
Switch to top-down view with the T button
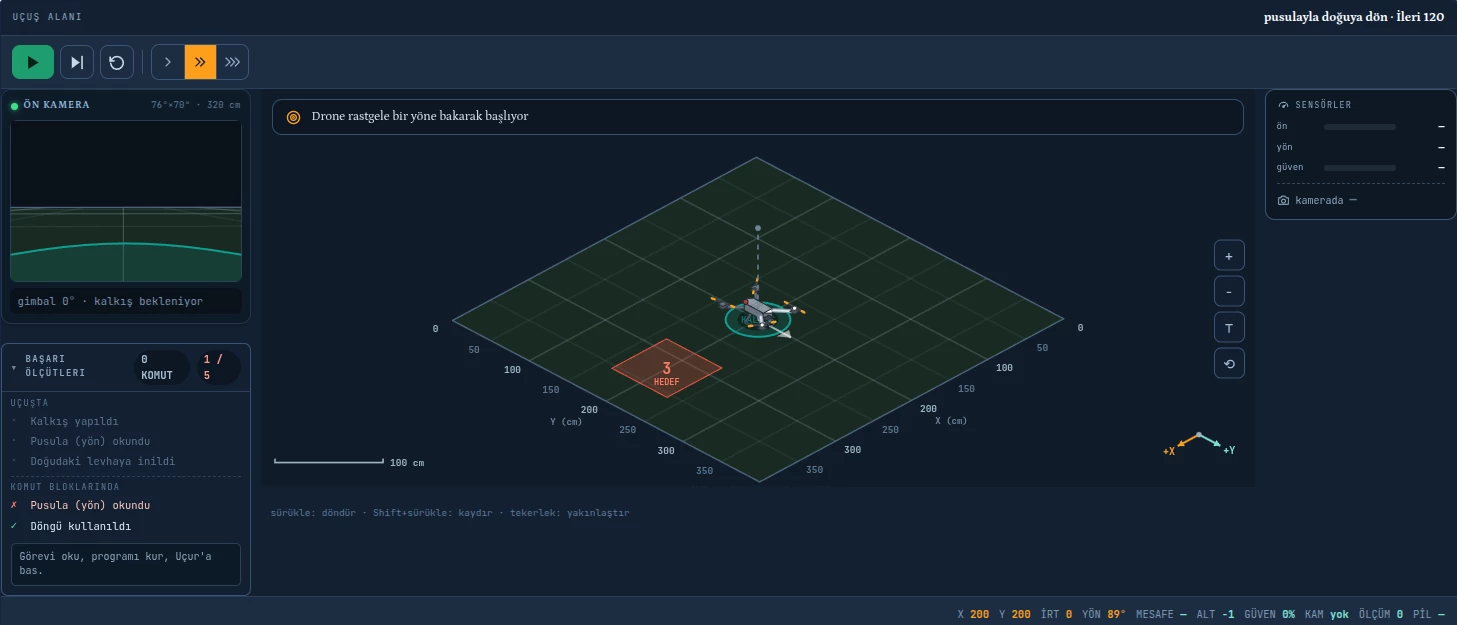tap(1229, 327)
